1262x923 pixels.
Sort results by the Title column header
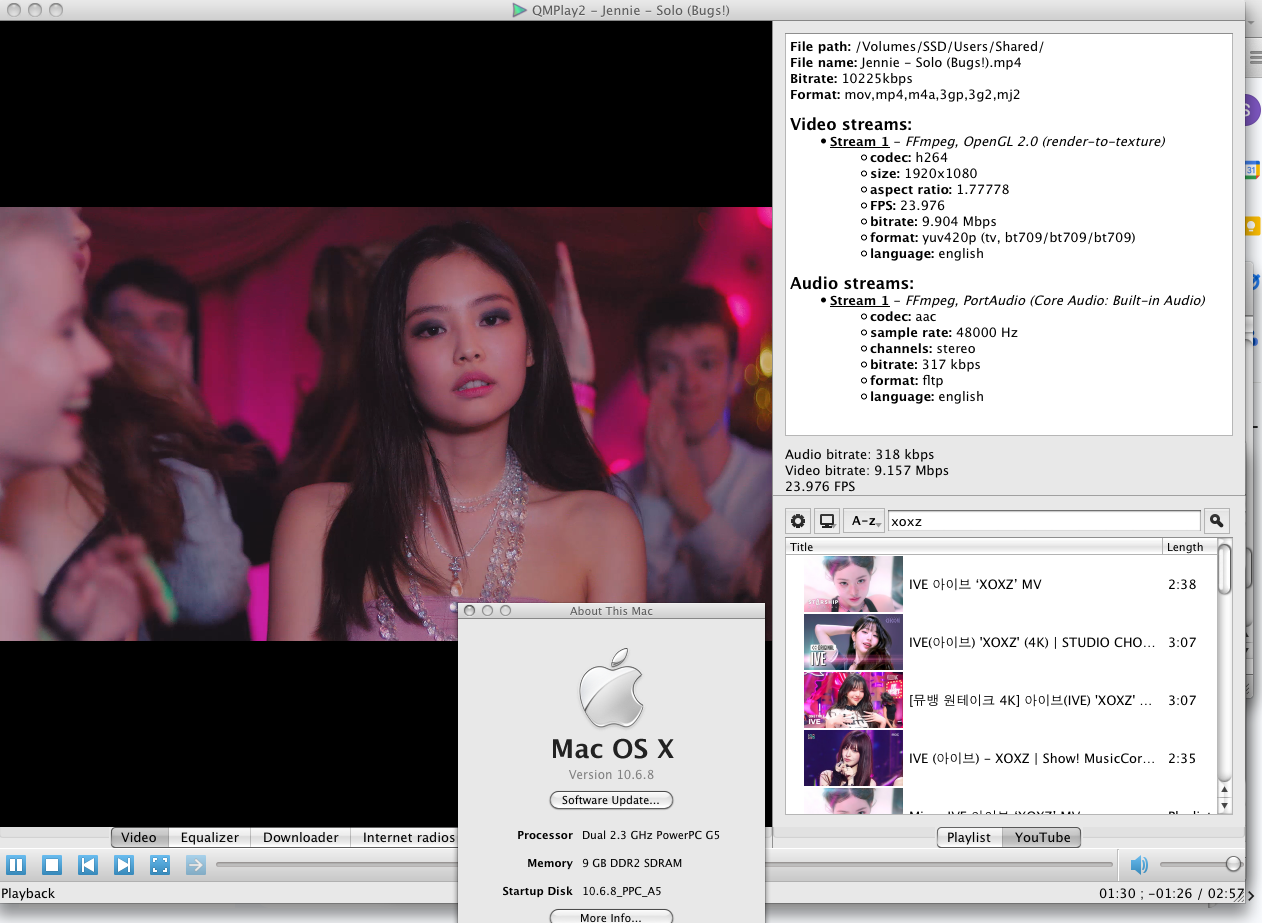tap(974, 547)
